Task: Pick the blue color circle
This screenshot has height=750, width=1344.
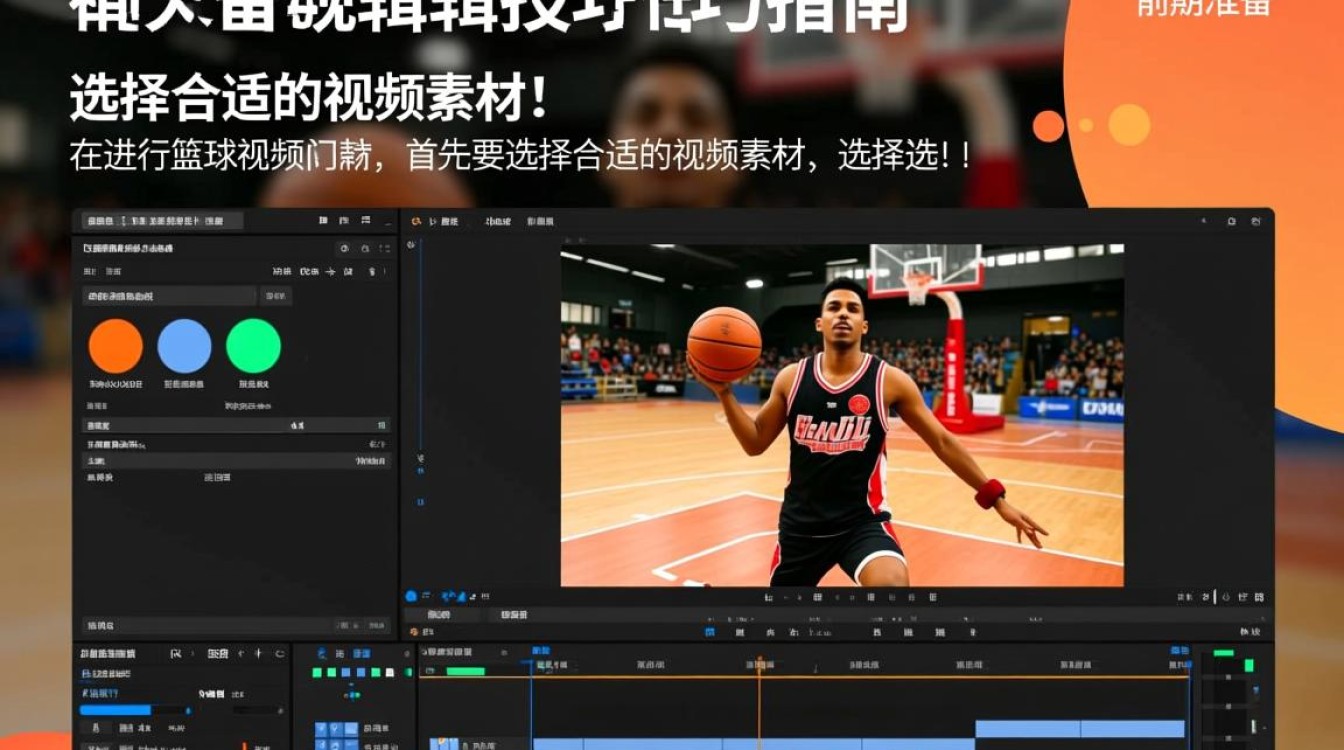Action: [x=184, y=346]
